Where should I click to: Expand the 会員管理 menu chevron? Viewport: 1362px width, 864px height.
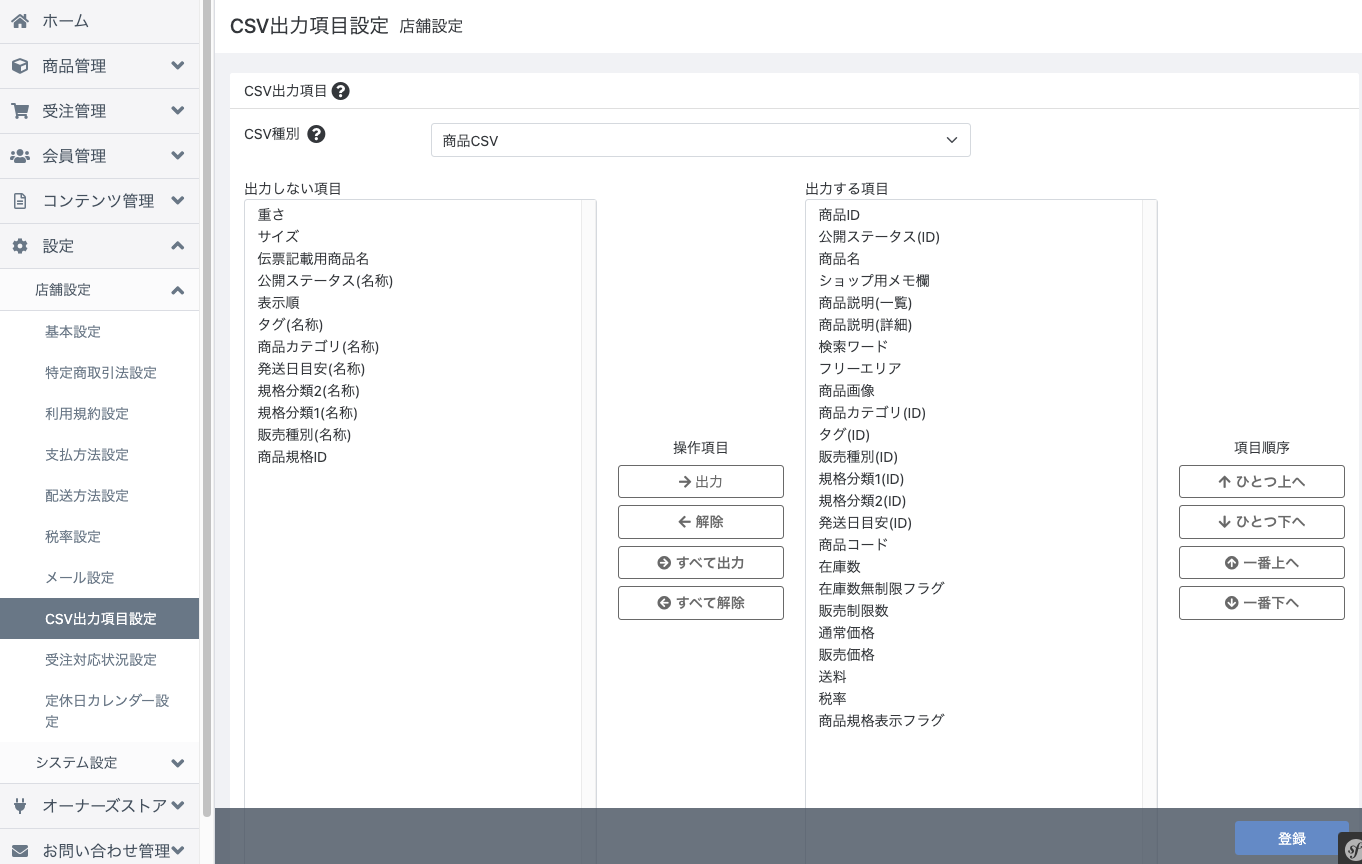tap(178, 156)
